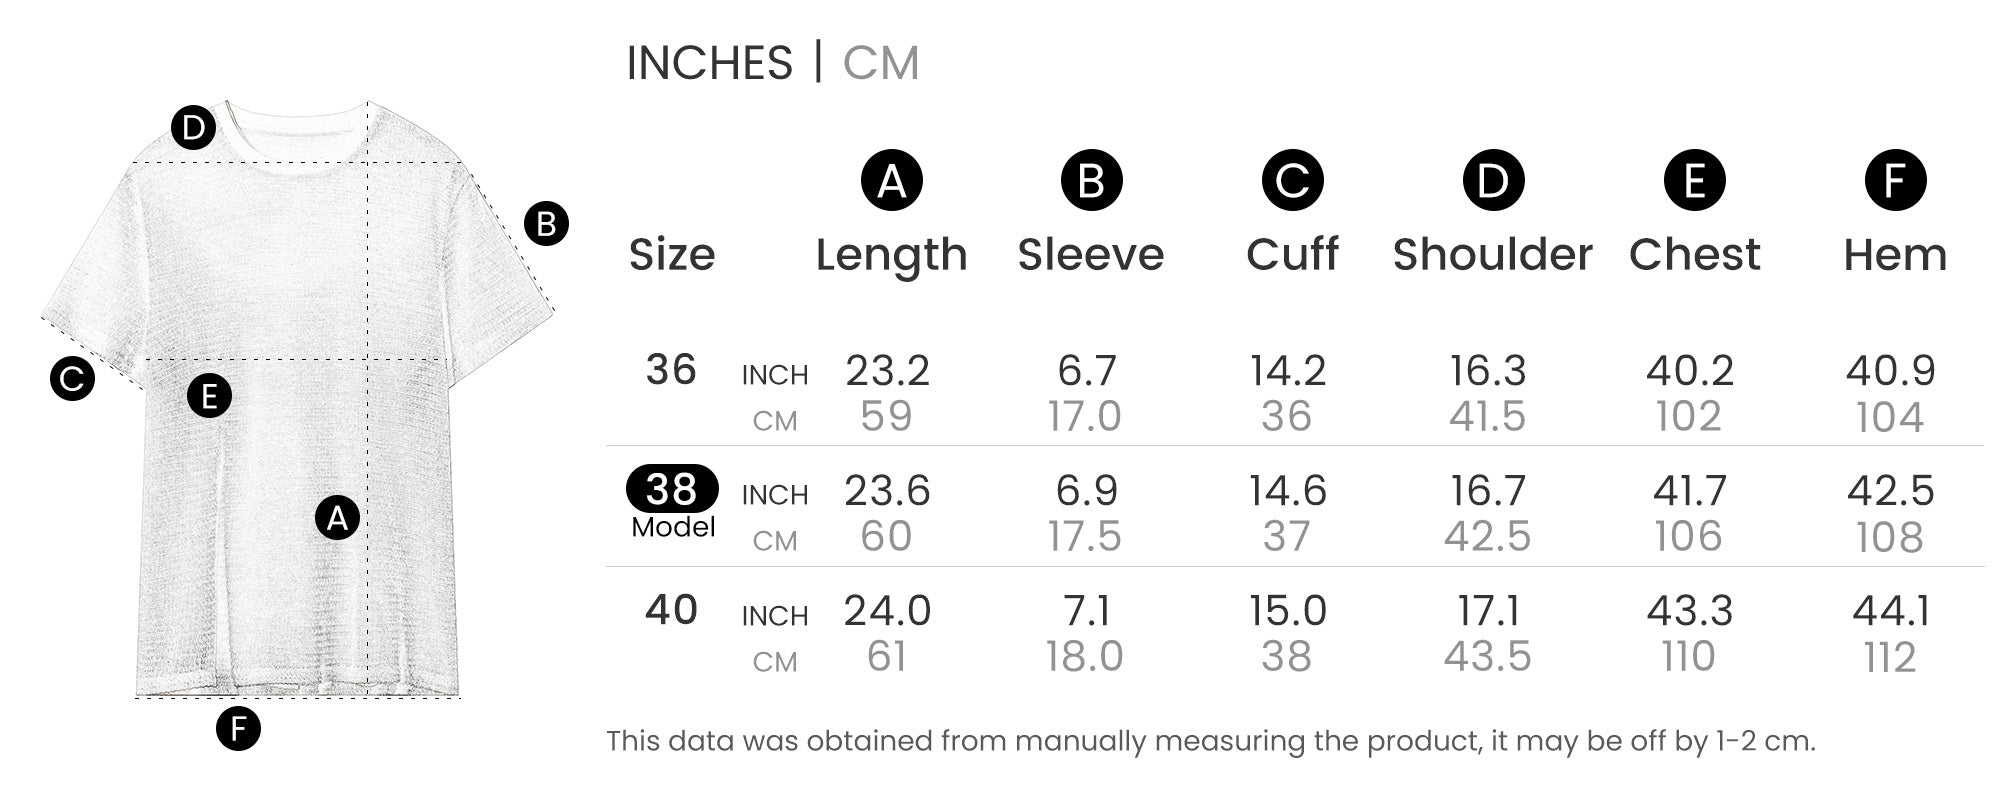Click the A marker on the shirt diagram
Screen dimensions: 2000x806
click(337, 517)
